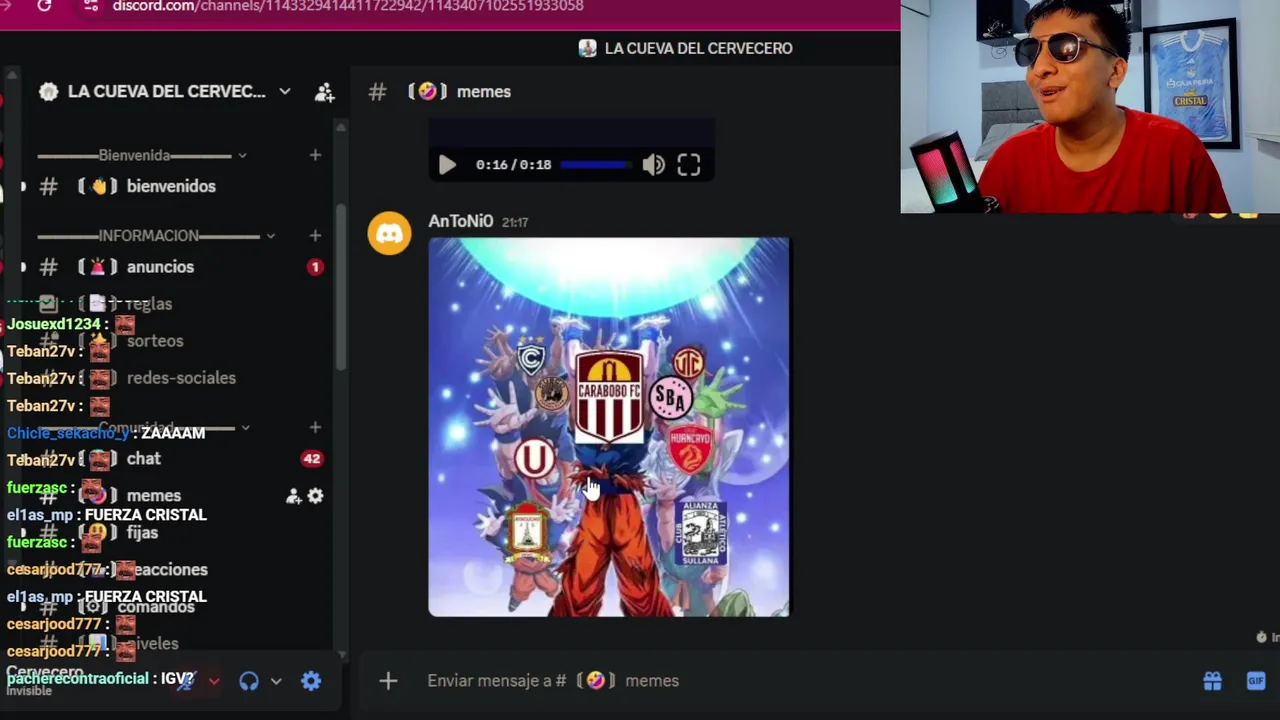Open user settings gear in the user panel
Screen dimensions: 1280x720
[x=311, y=681]
